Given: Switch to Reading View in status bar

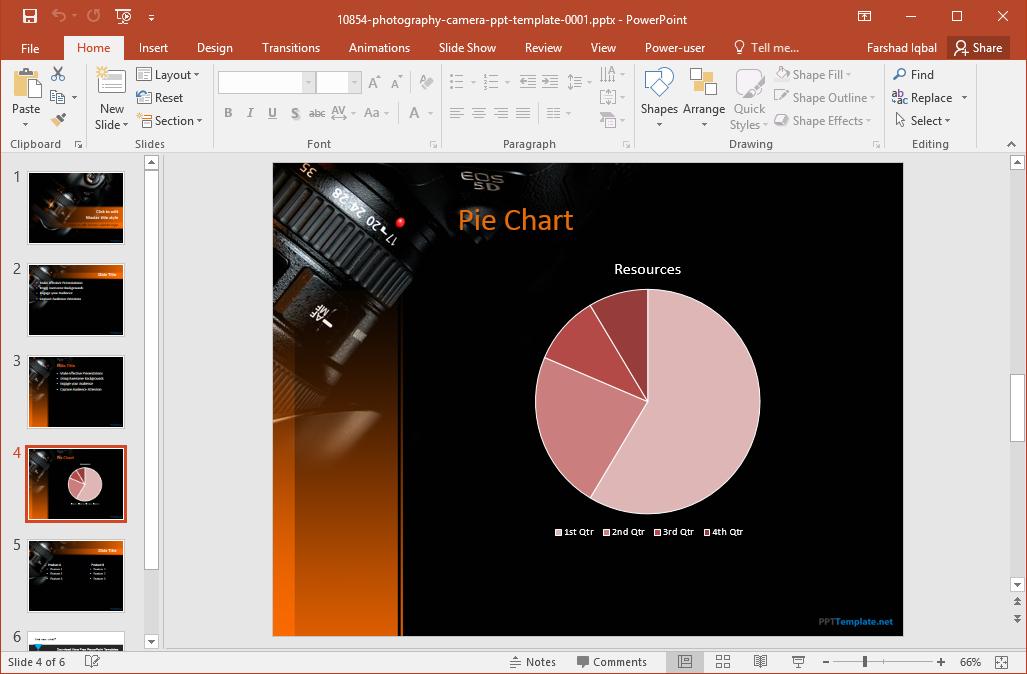Looking at the screenshot, I should (x=760, y=662).
